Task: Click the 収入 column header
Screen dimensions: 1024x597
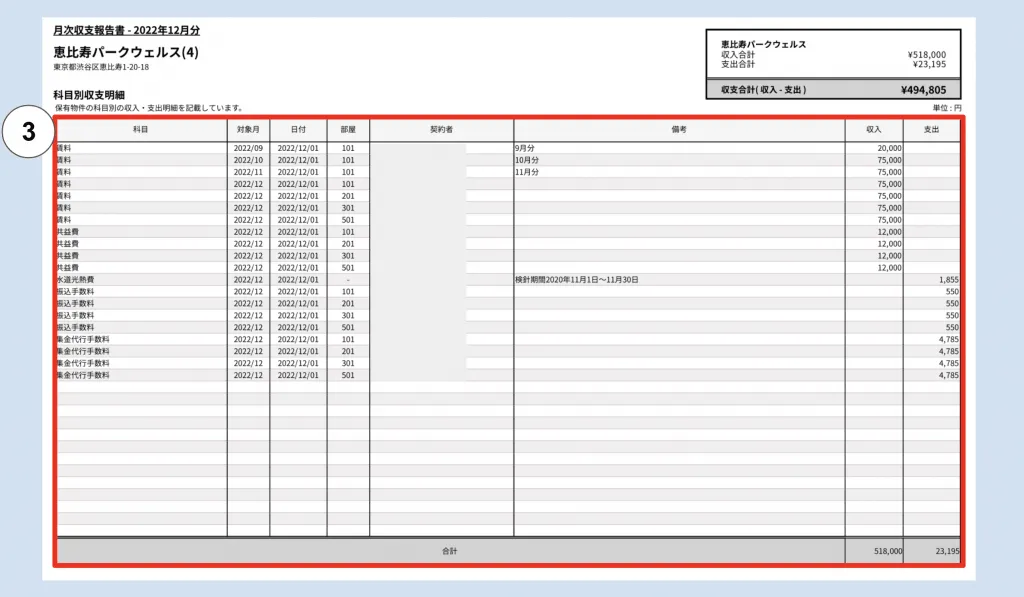Action: 874,129
